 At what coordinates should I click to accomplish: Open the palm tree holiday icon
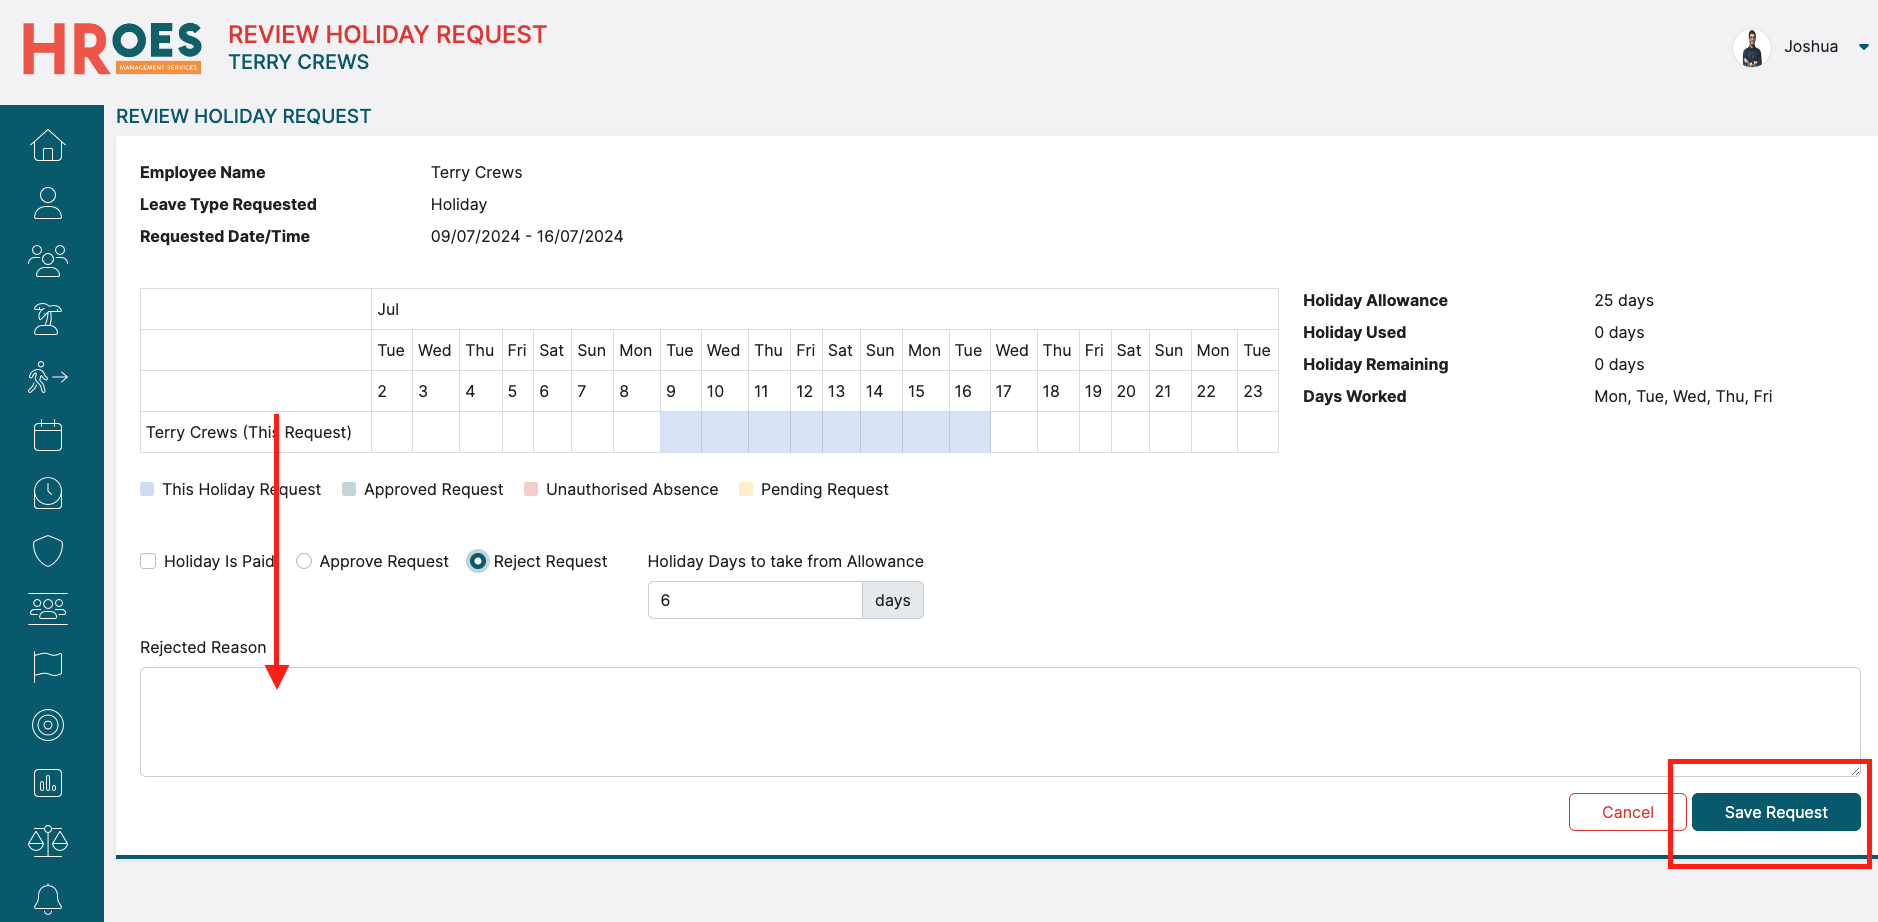(x=48, y=319)
